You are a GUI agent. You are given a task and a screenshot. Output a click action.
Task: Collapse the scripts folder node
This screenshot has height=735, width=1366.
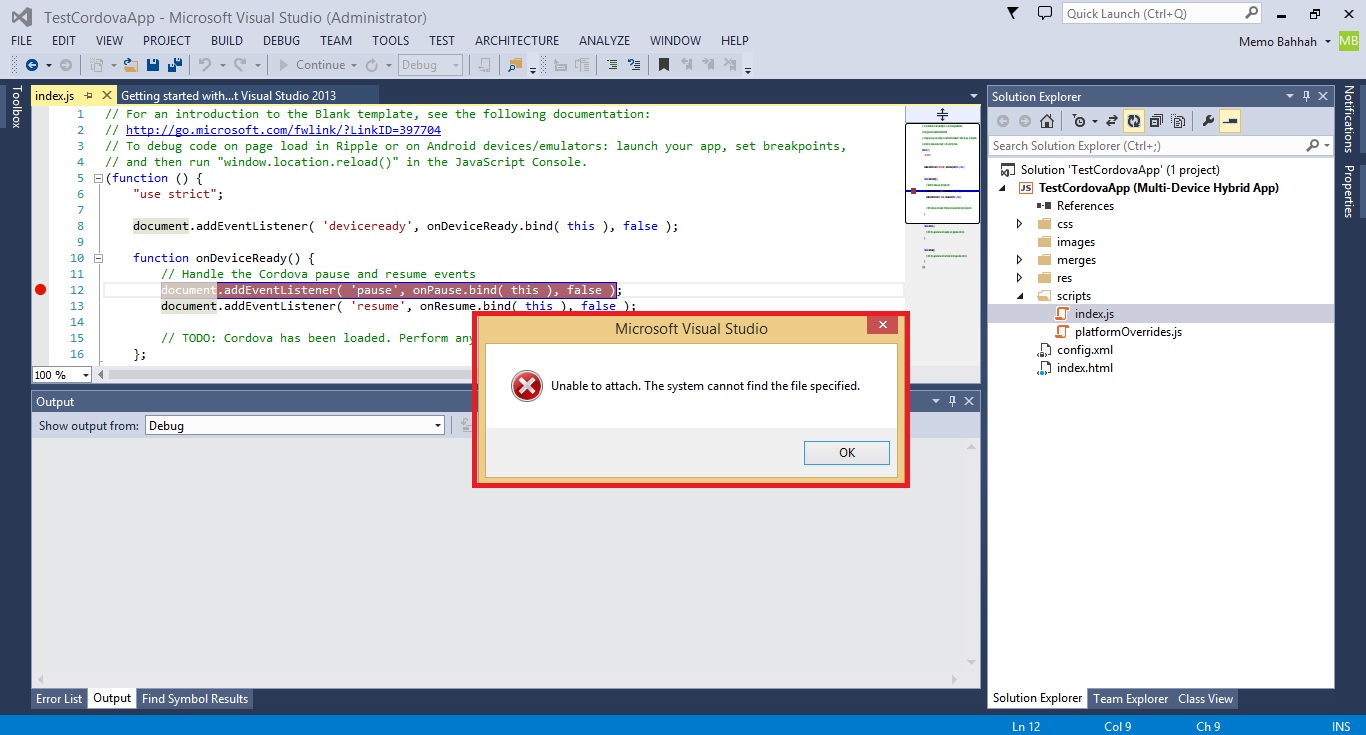tap(1020, 296)
